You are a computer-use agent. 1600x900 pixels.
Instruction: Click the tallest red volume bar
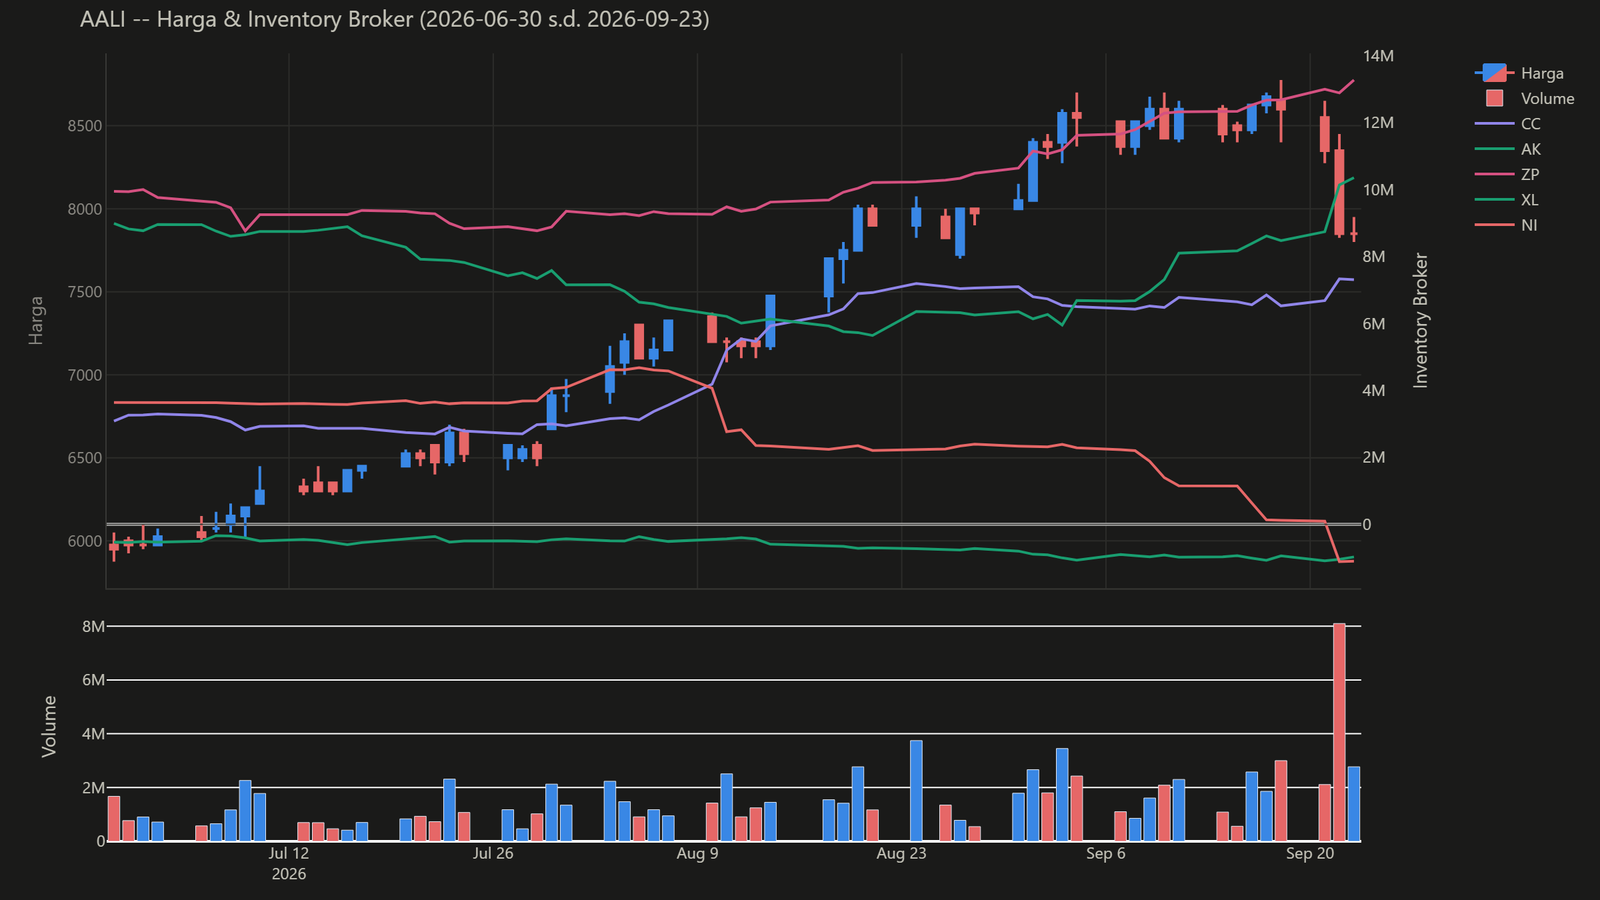point(1339,732)
